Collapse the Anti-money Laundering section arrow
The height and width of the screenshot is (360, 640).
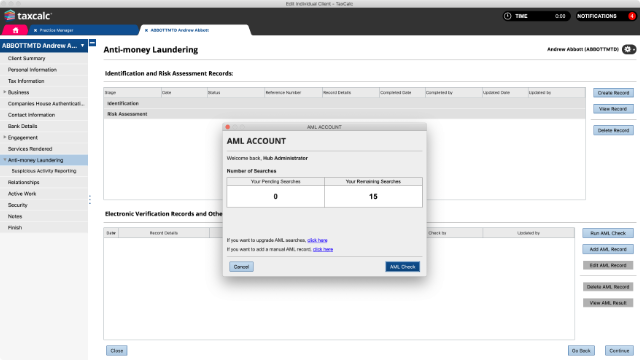click(4, 160)
